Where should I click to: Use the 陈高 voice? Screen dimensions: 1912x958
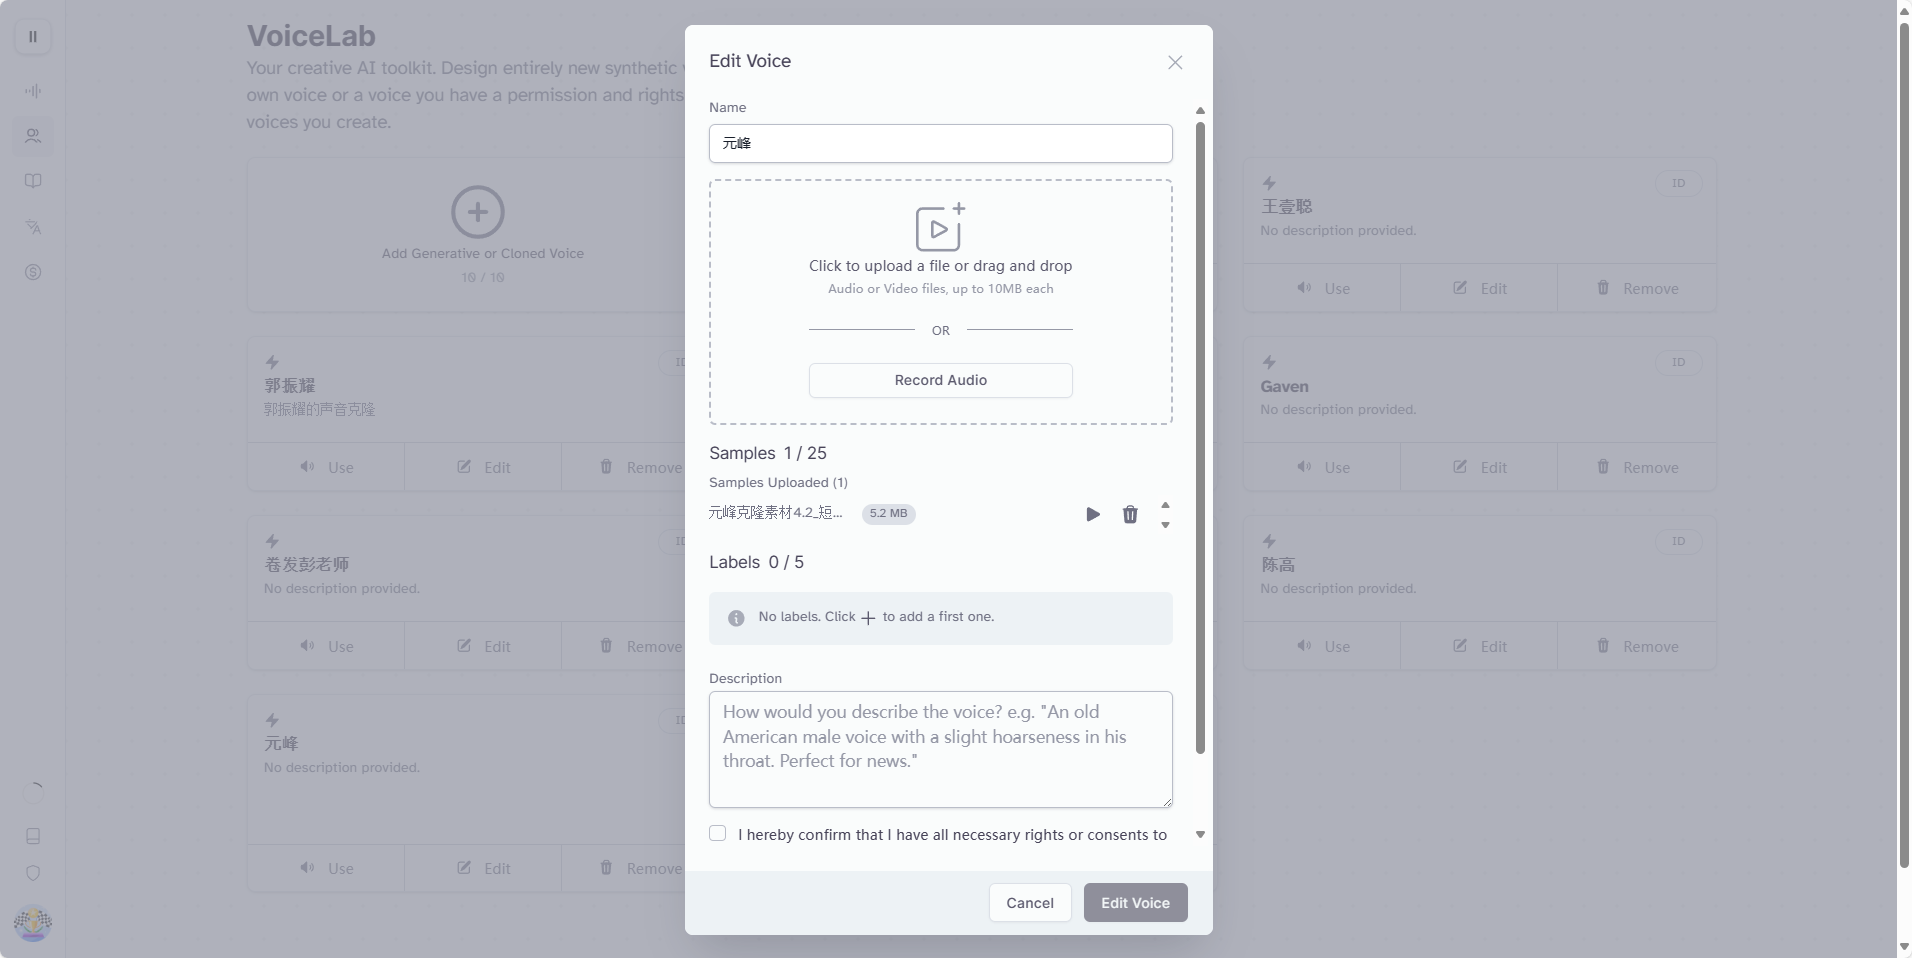pyautogui.click(x=1322, y=646)
